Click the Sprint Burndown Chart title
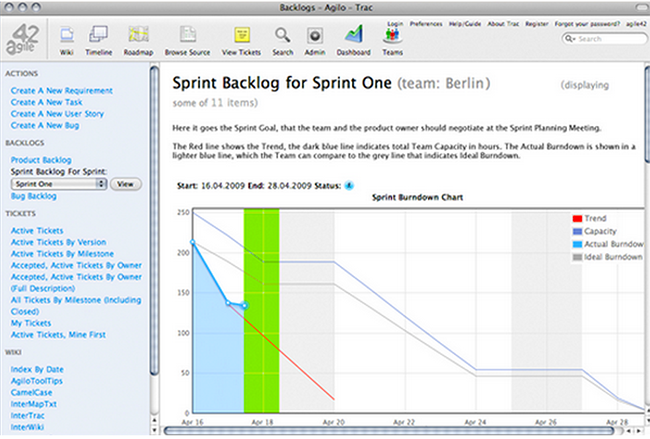This screenshot has height=439, width=650. click(417, 197)
